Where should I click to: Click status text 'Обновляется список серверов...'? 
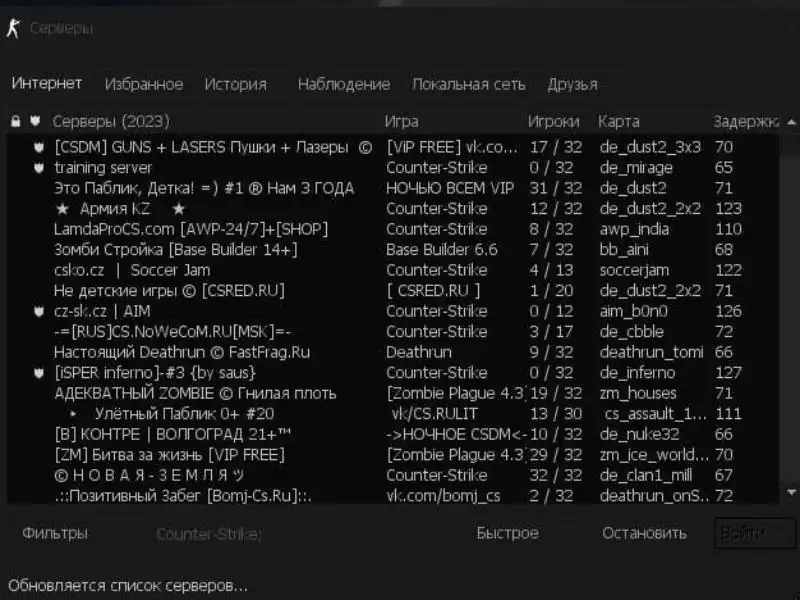point(128,585)
